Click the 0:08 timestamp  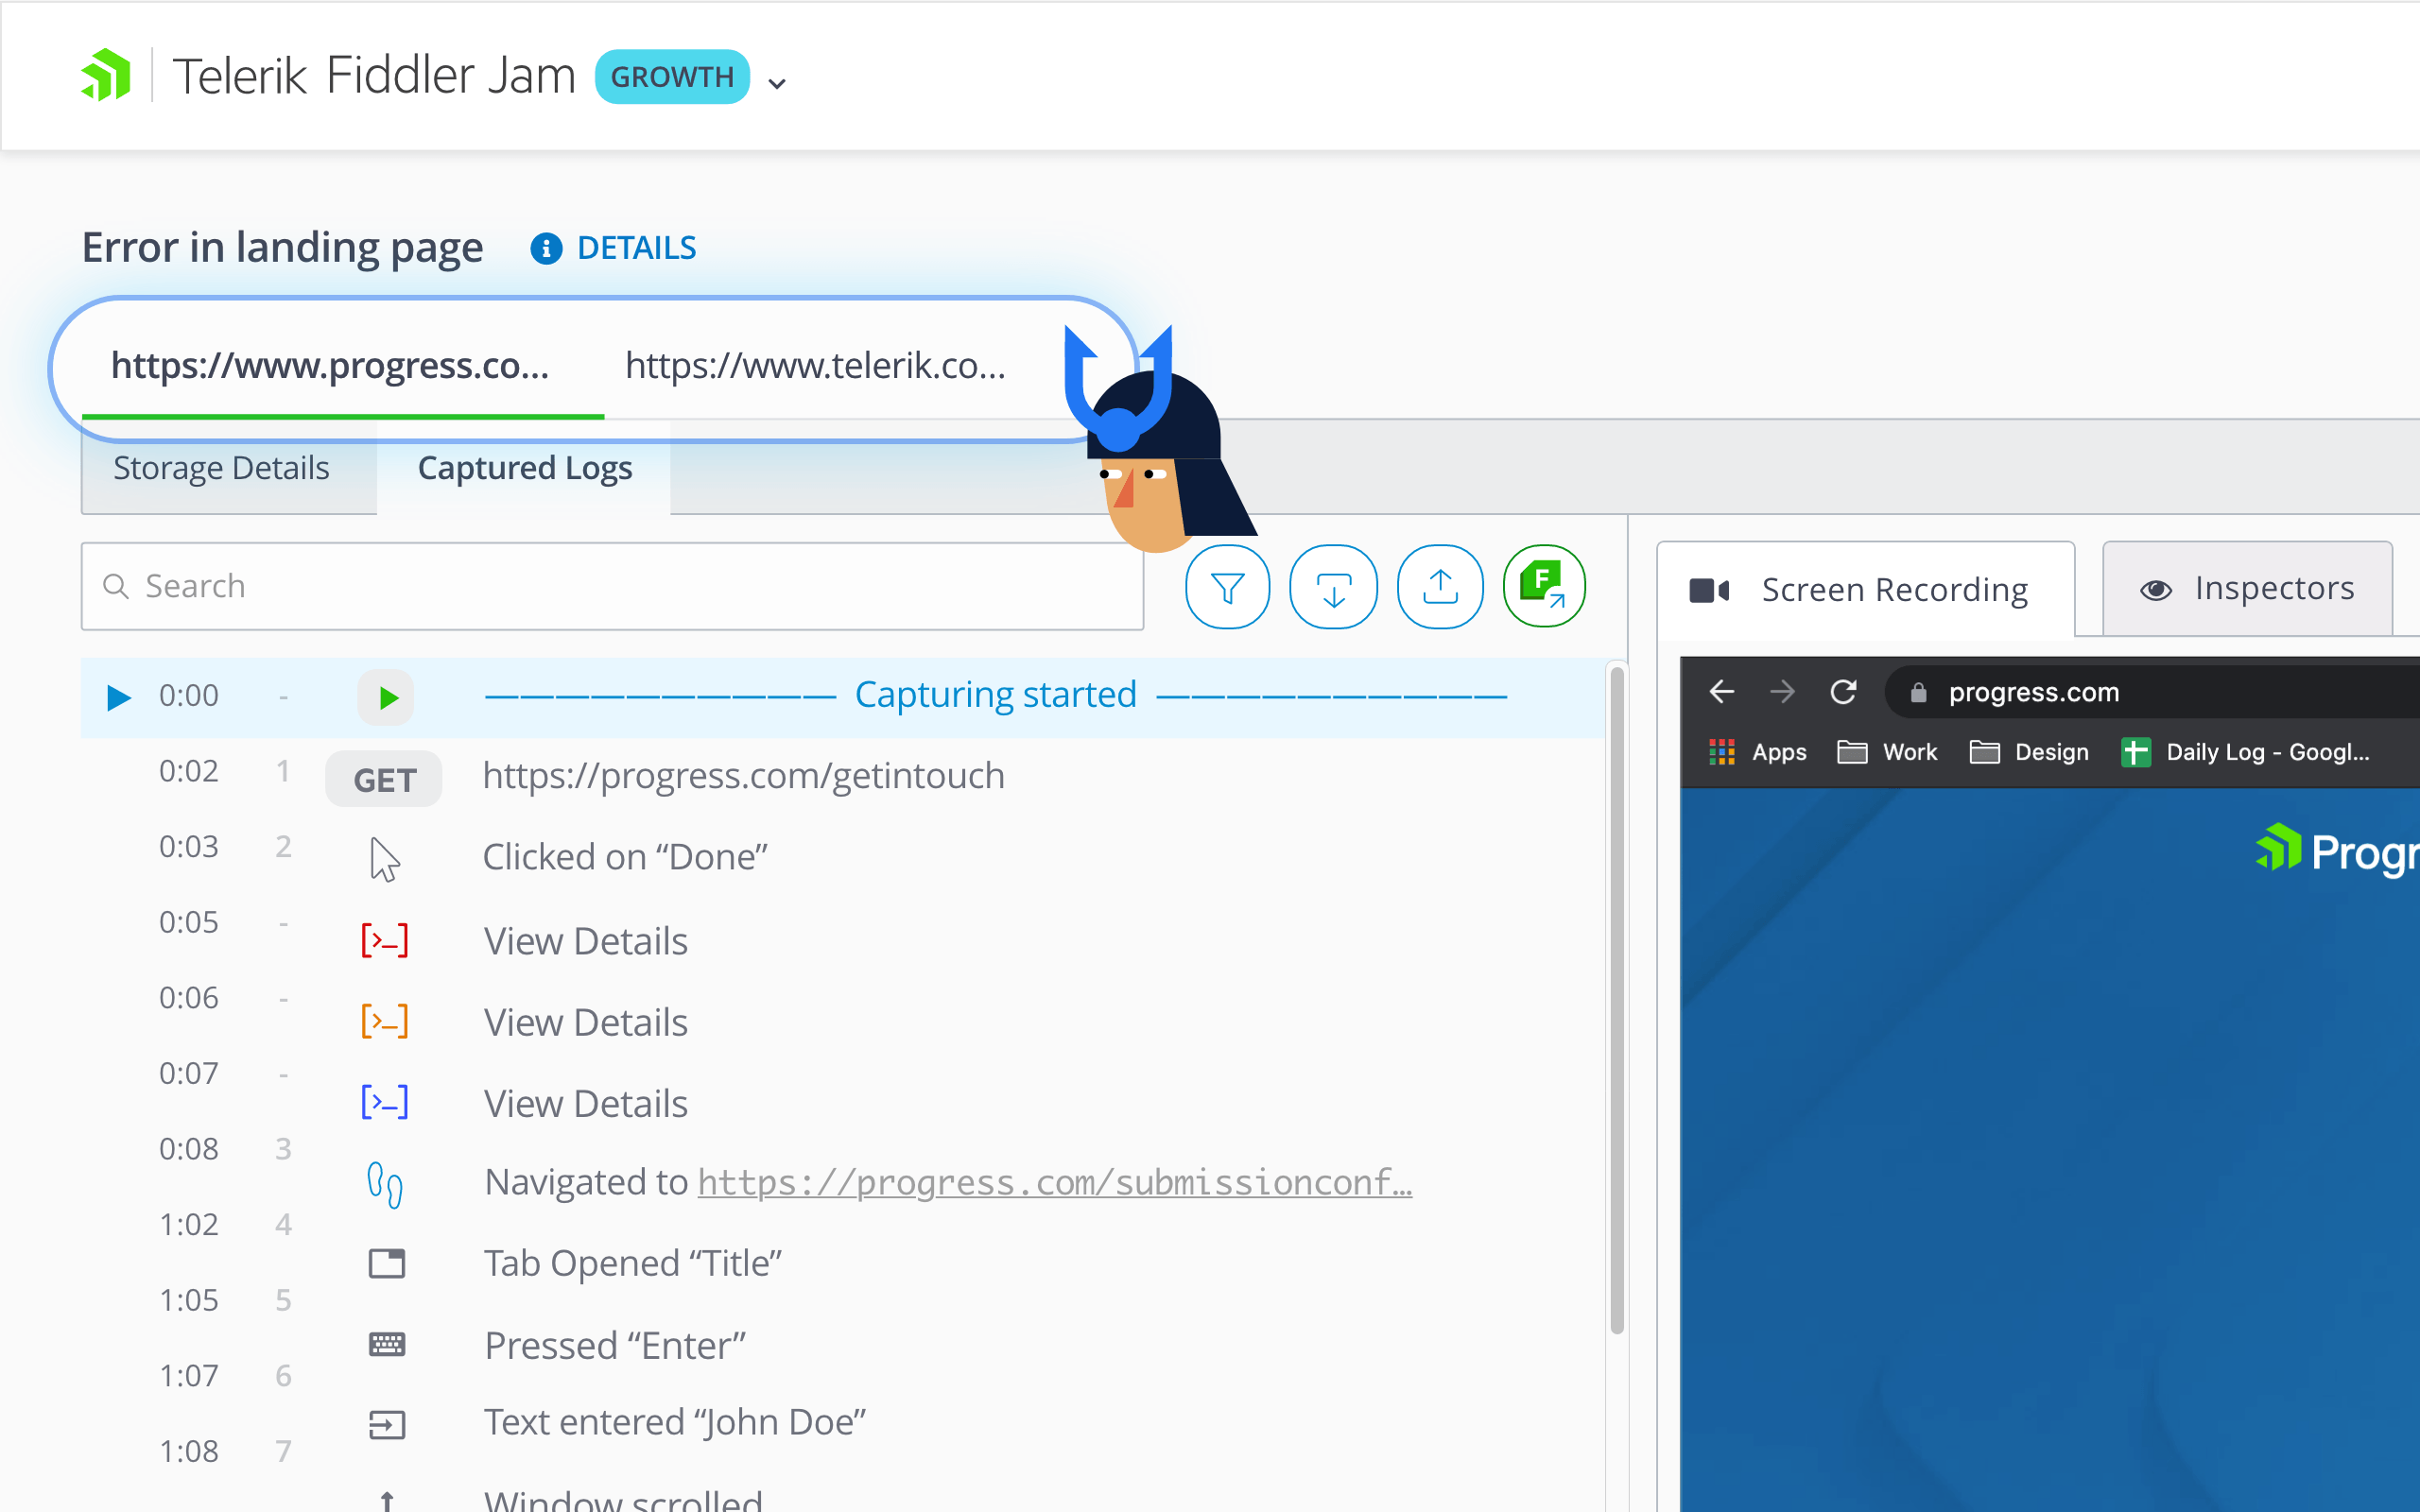(x=189, y=1149)
